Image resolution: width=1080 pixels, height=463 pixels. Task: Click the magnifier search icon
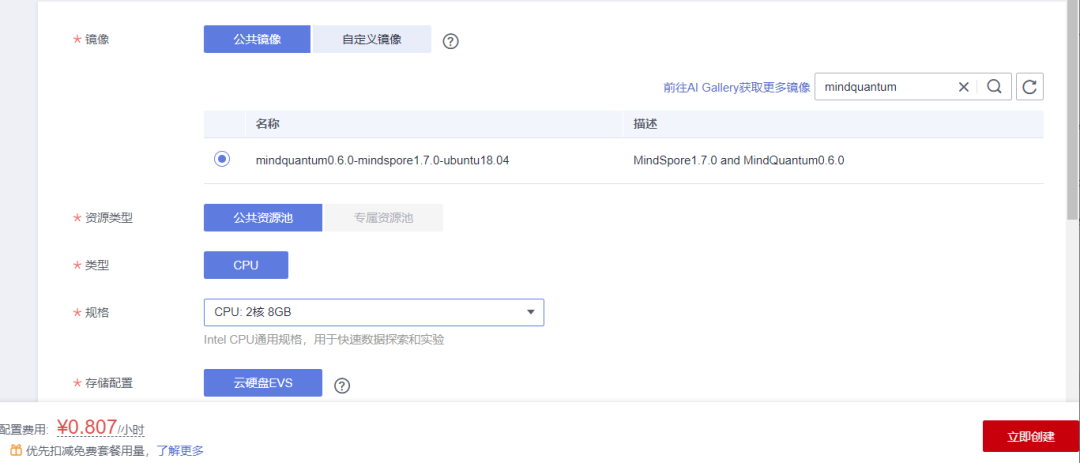tap(994, 87)
